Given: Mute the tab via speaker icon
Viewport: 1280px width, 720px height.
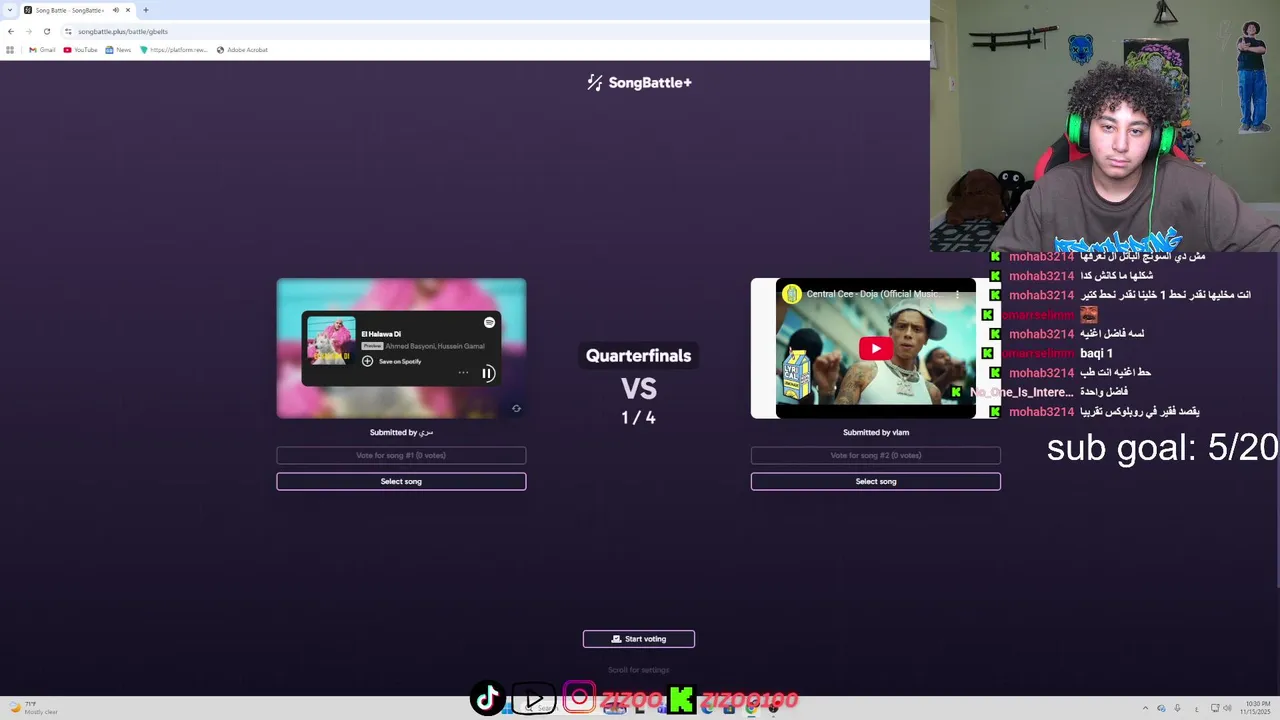Looking at the screenshot, I should (115, 10).
